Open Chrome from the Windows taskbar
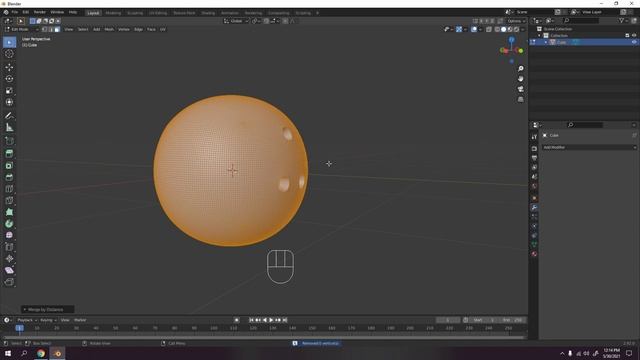Screen dimensions: 640x360 pyautogui.click(x=41, y=353)
